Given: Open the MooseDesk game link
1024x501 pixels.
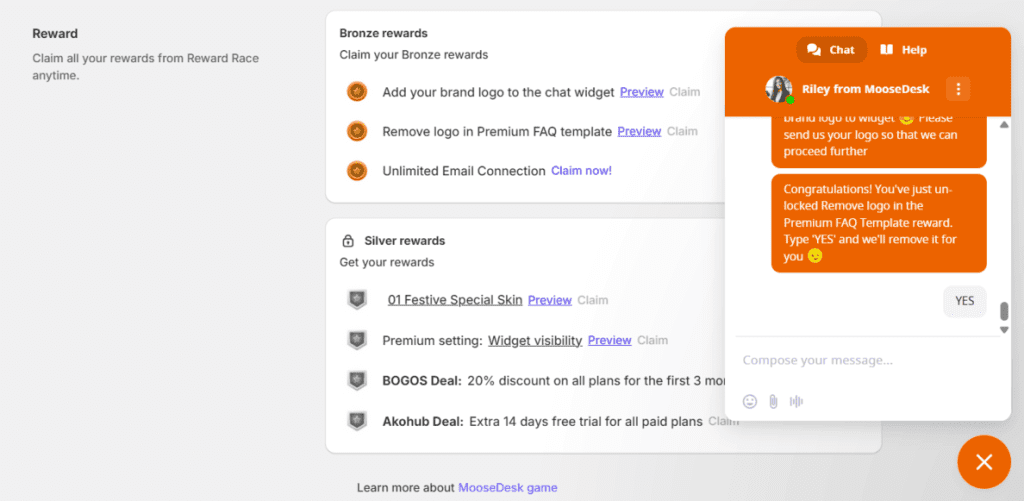Looking at the screenshot, I should pyautogui.click(x=507, y=488).
